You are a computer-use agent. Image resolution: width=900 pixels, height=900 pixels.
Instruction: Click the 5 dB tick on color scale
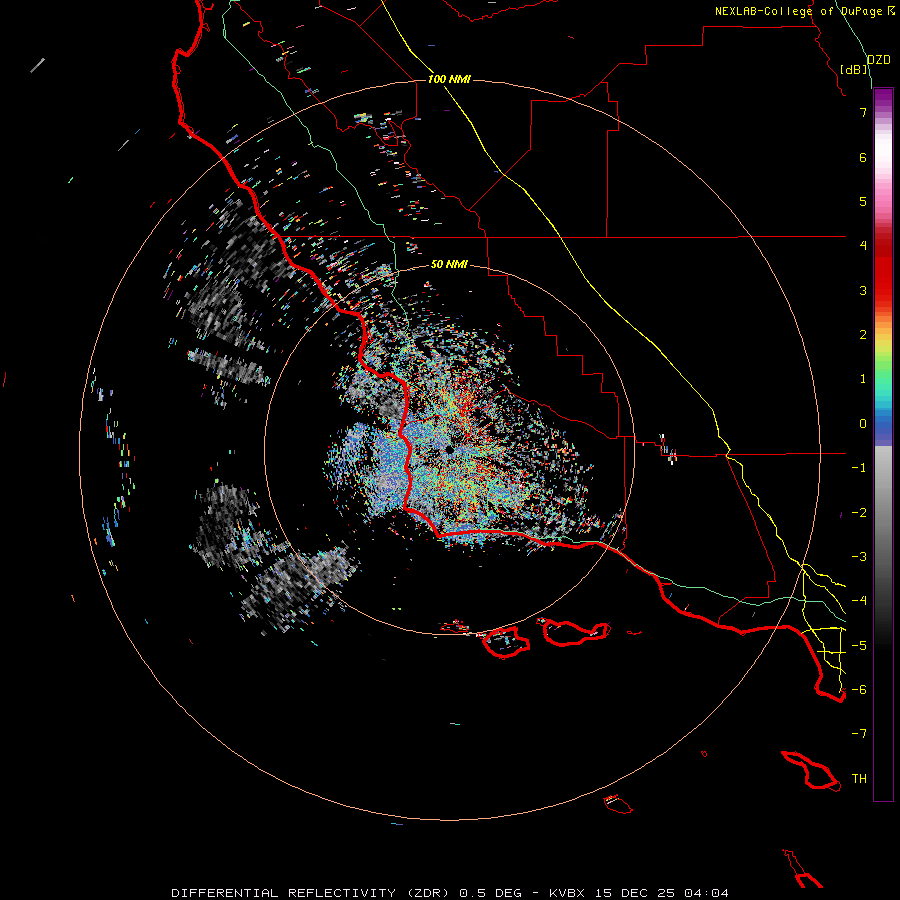(x=863, y=201)
